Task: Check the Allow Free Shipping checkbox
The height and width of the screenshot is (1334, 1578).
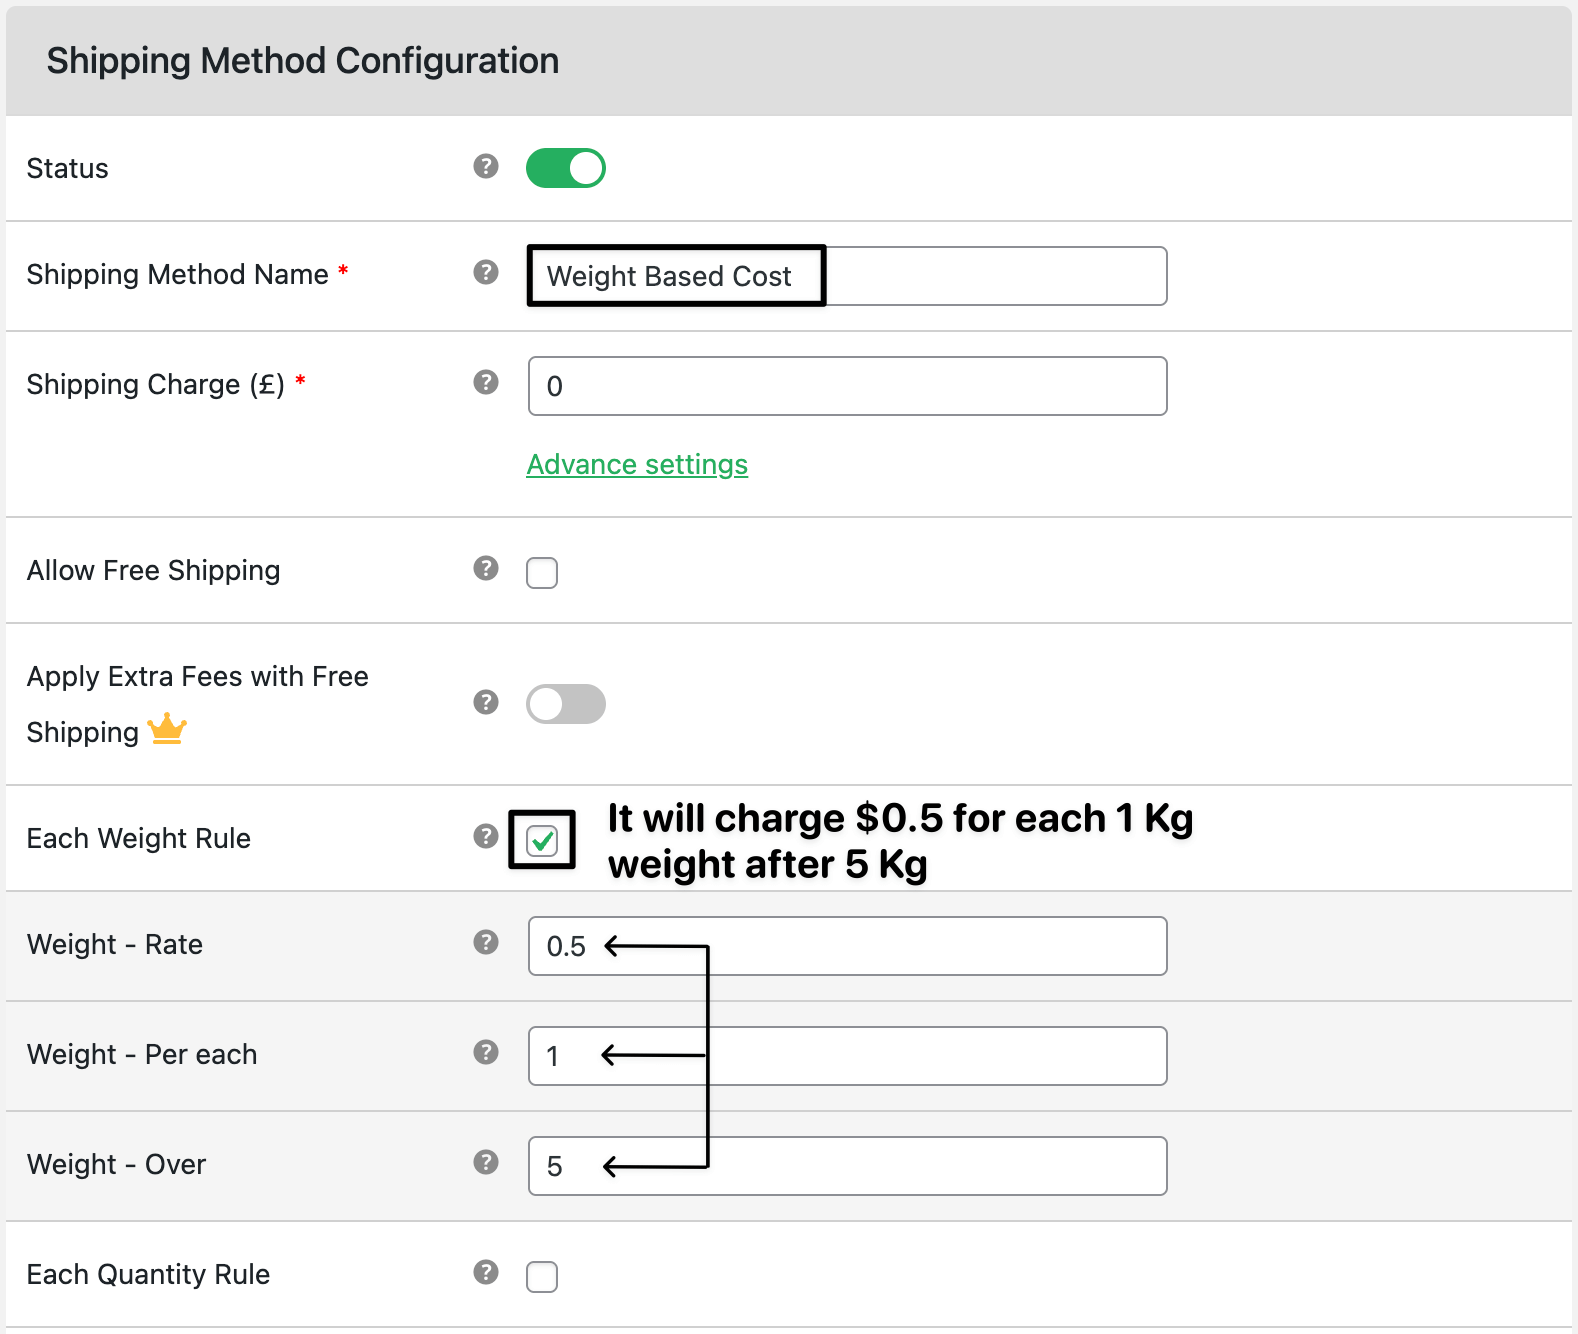Action: coord(542,573)
